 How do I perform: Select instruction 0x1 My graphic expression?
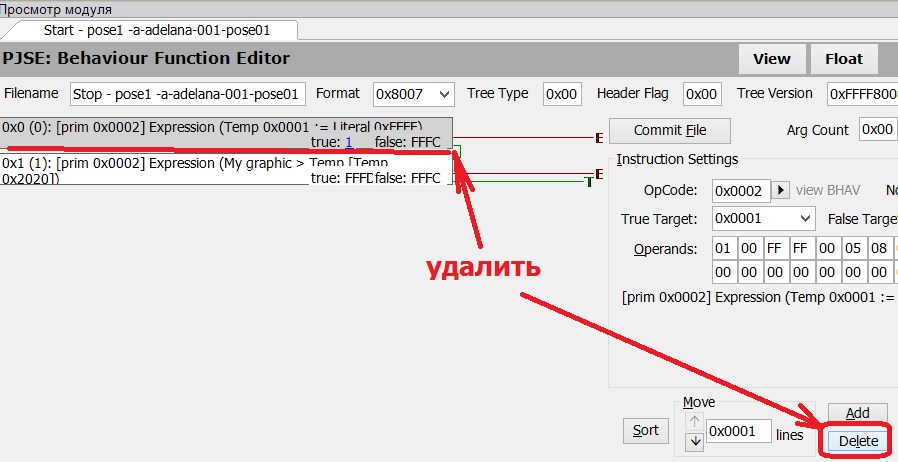[150, 163]
